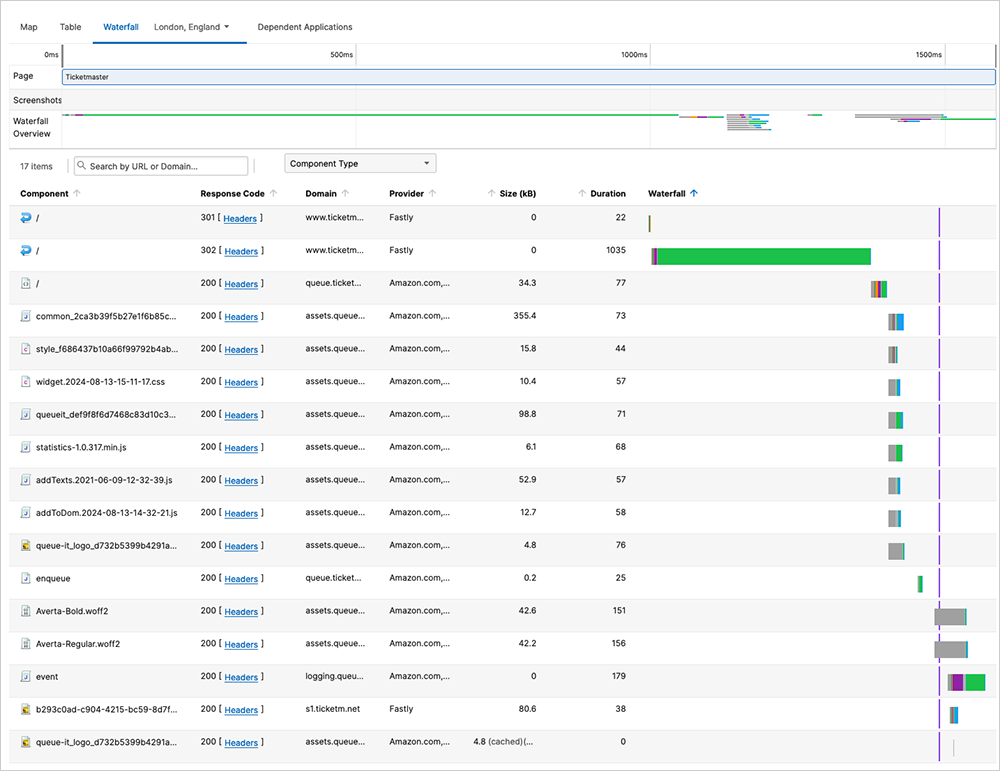This screenshot has height=771, width=1000.
Task: Click the font file icon for Averta-Bold.woff2
Action: [26, 611]
